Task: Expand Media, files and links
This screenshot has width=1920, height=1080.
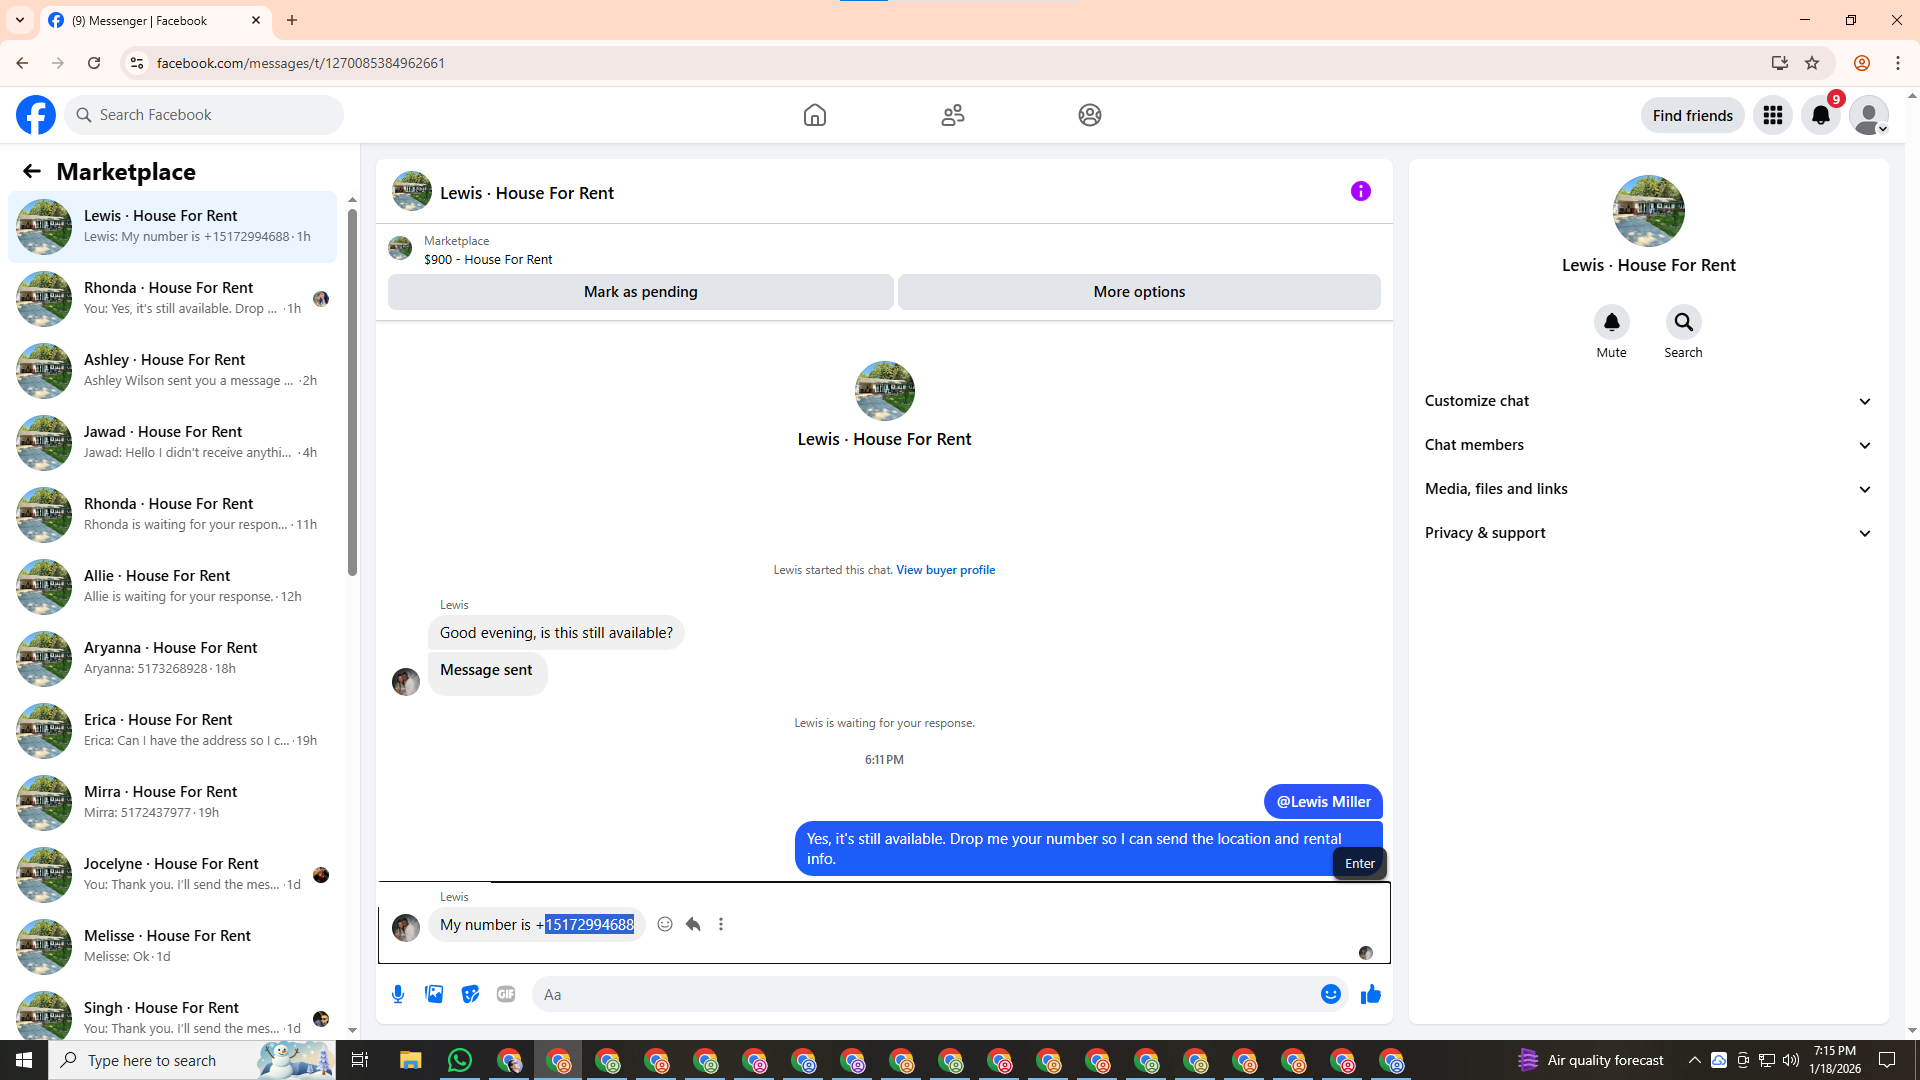Action: coord(1648,489)
